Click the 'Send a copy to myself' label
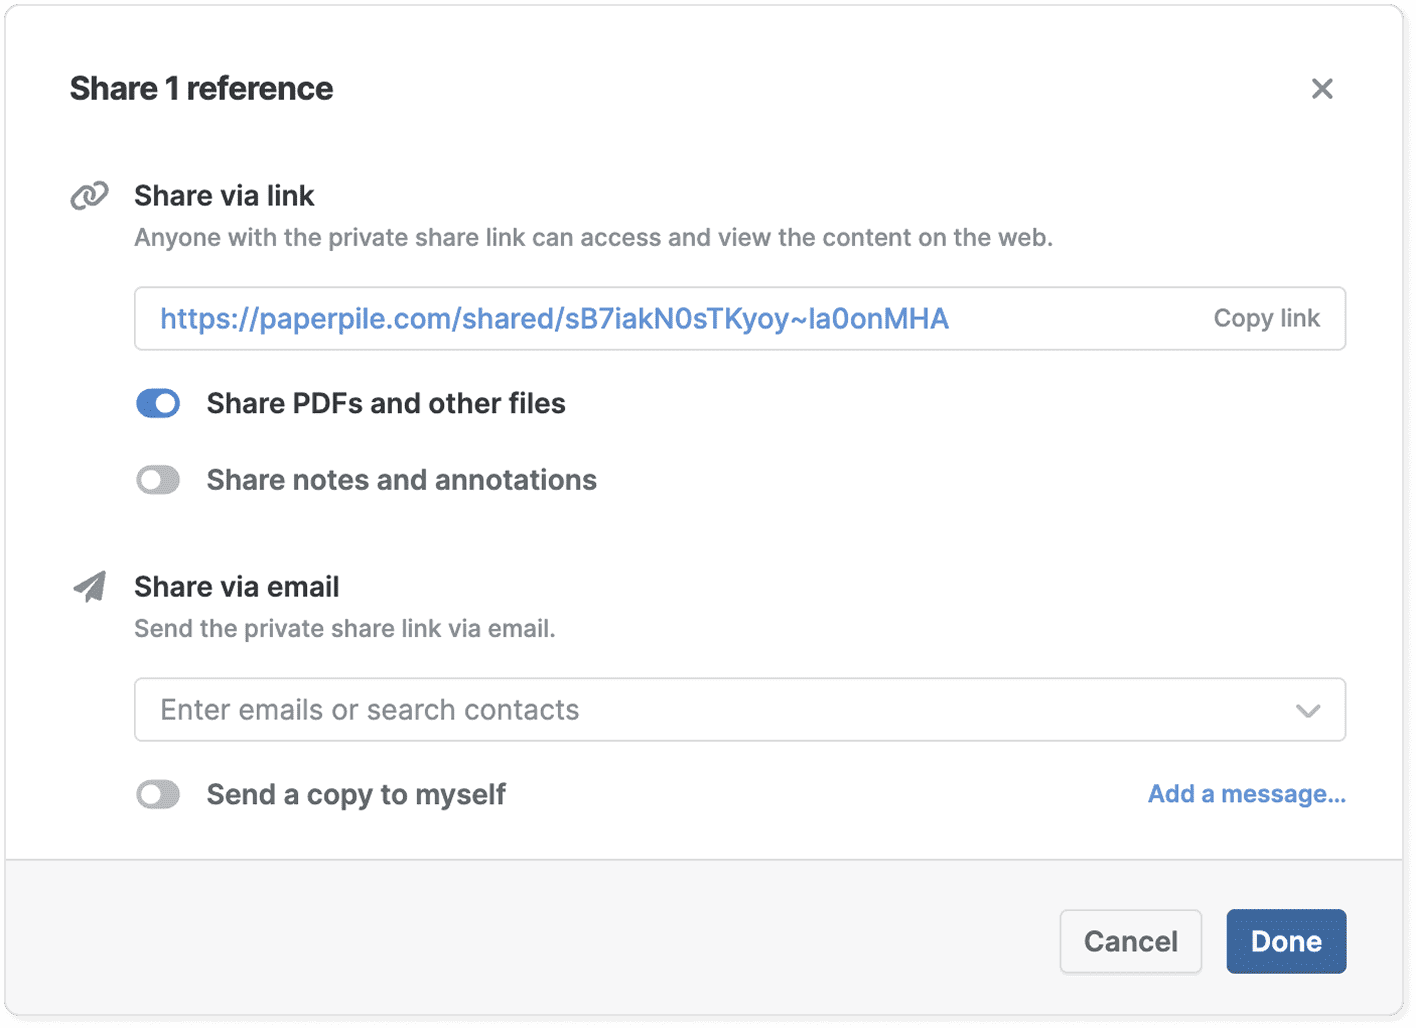Viewport: 1416px width, 1028px height. point(356,795)
